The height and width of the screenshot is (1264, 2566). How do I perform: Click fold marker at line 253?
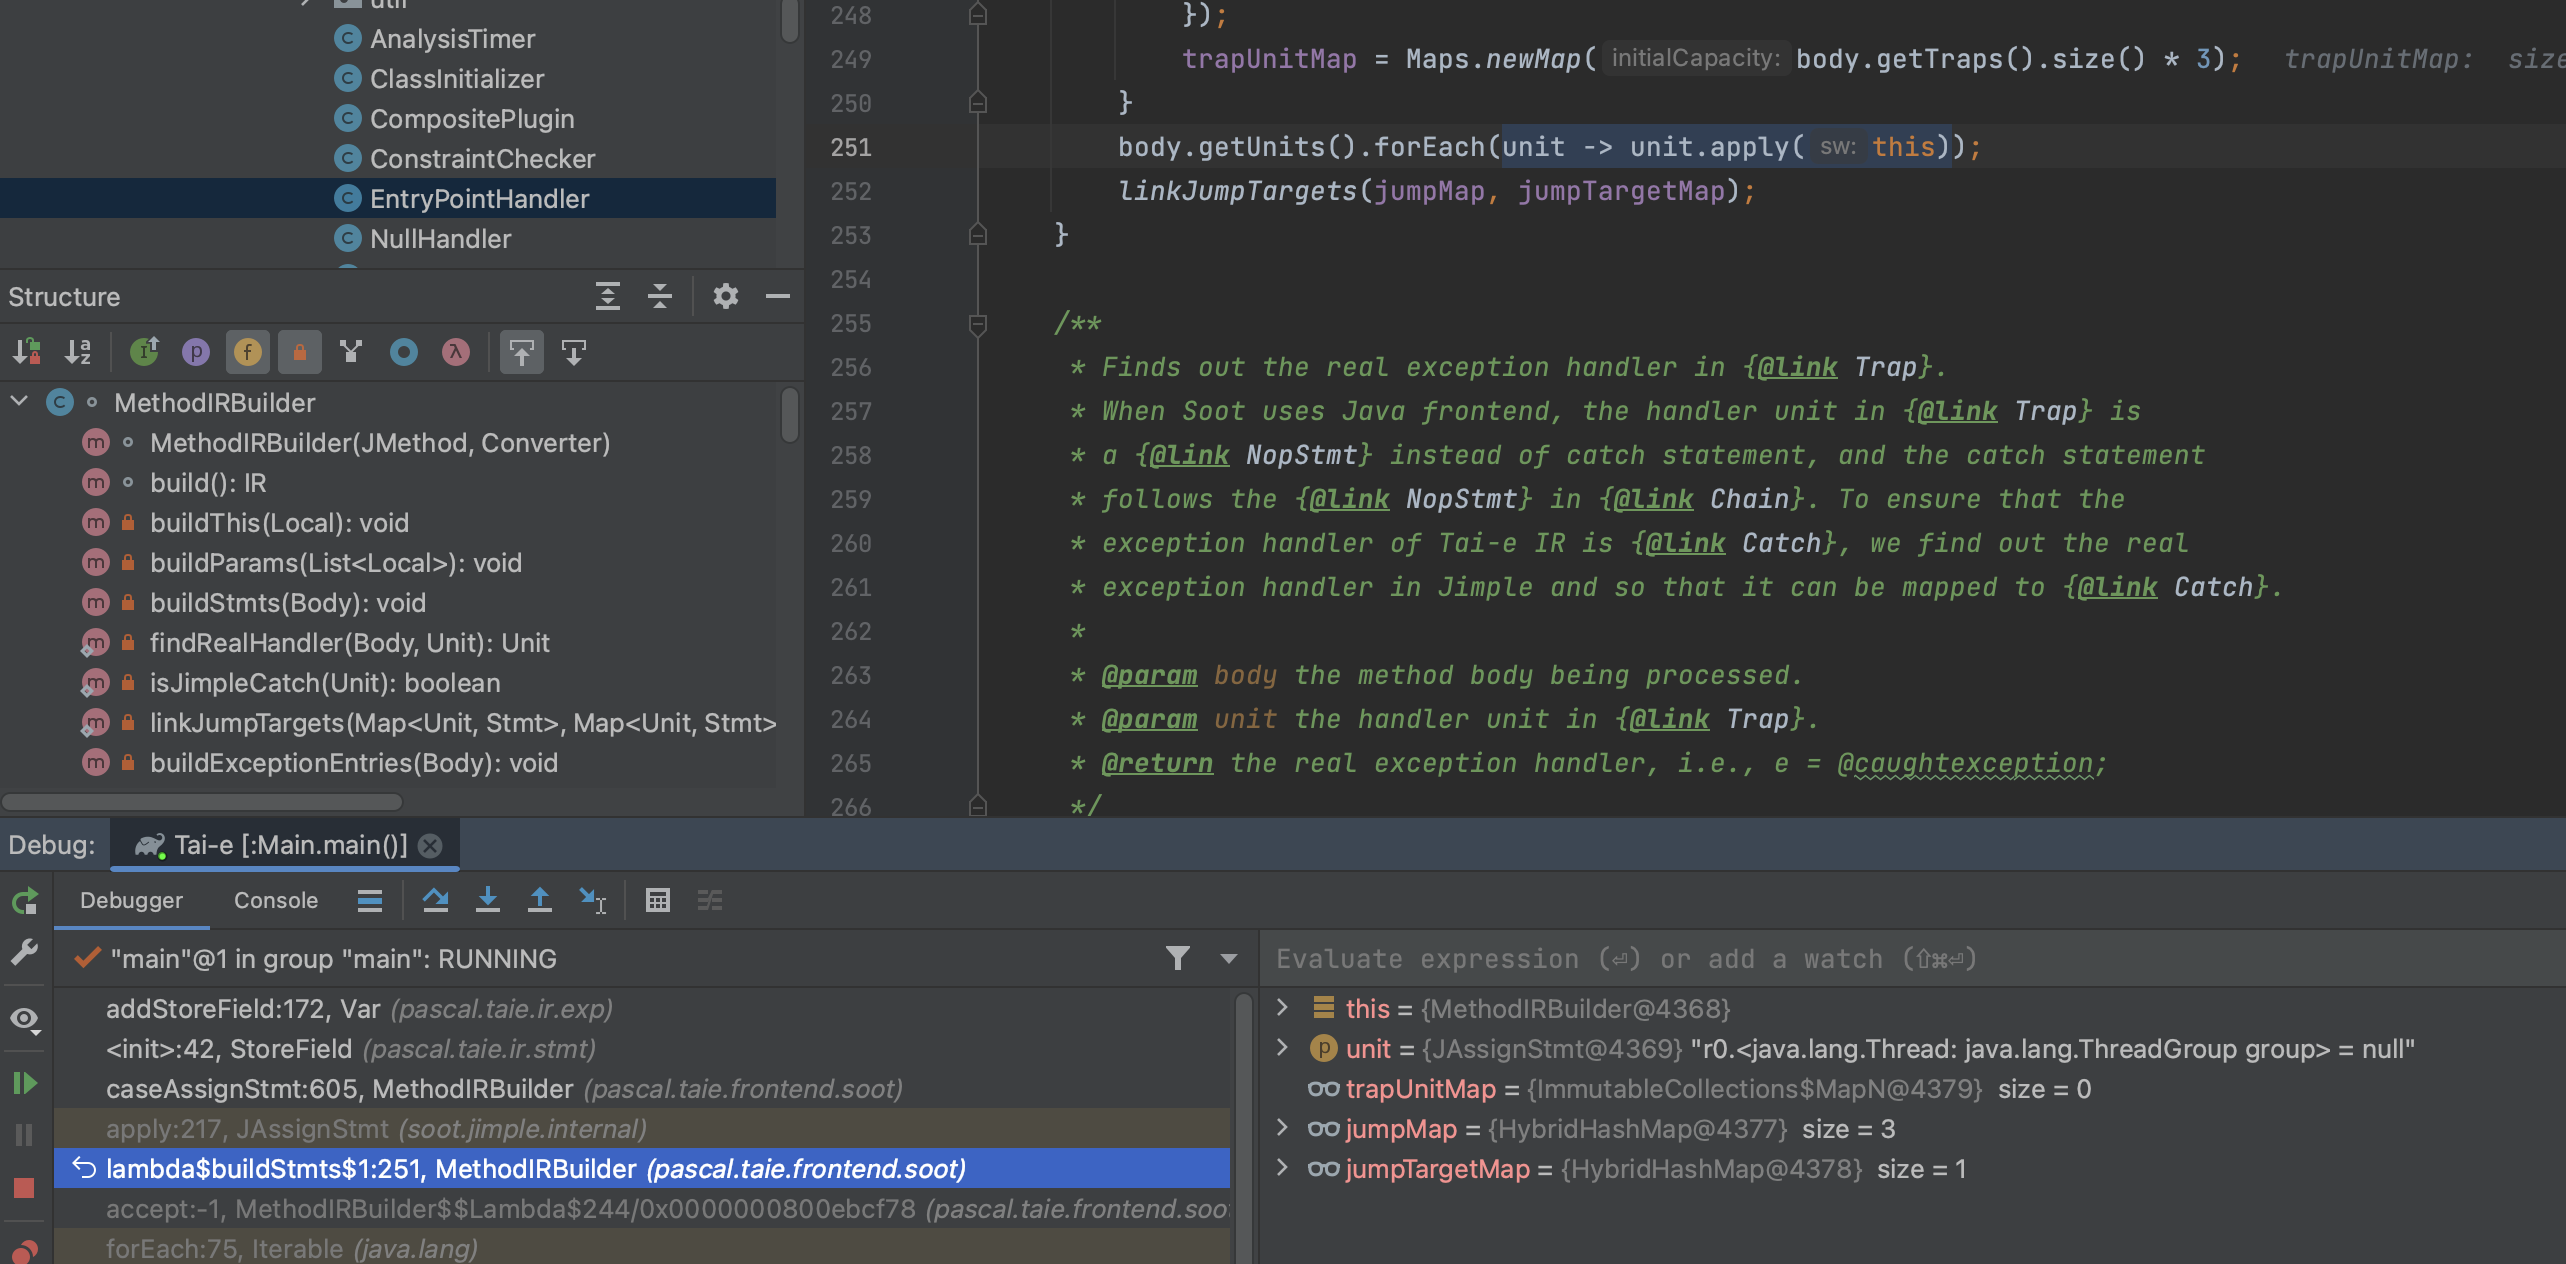click(x=978, y=235)
